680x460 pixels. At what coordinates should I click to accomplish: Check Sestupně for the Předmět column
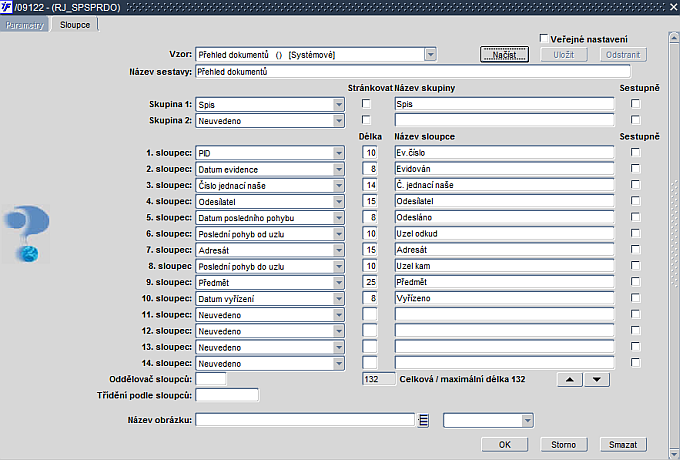tap(635, 282)
